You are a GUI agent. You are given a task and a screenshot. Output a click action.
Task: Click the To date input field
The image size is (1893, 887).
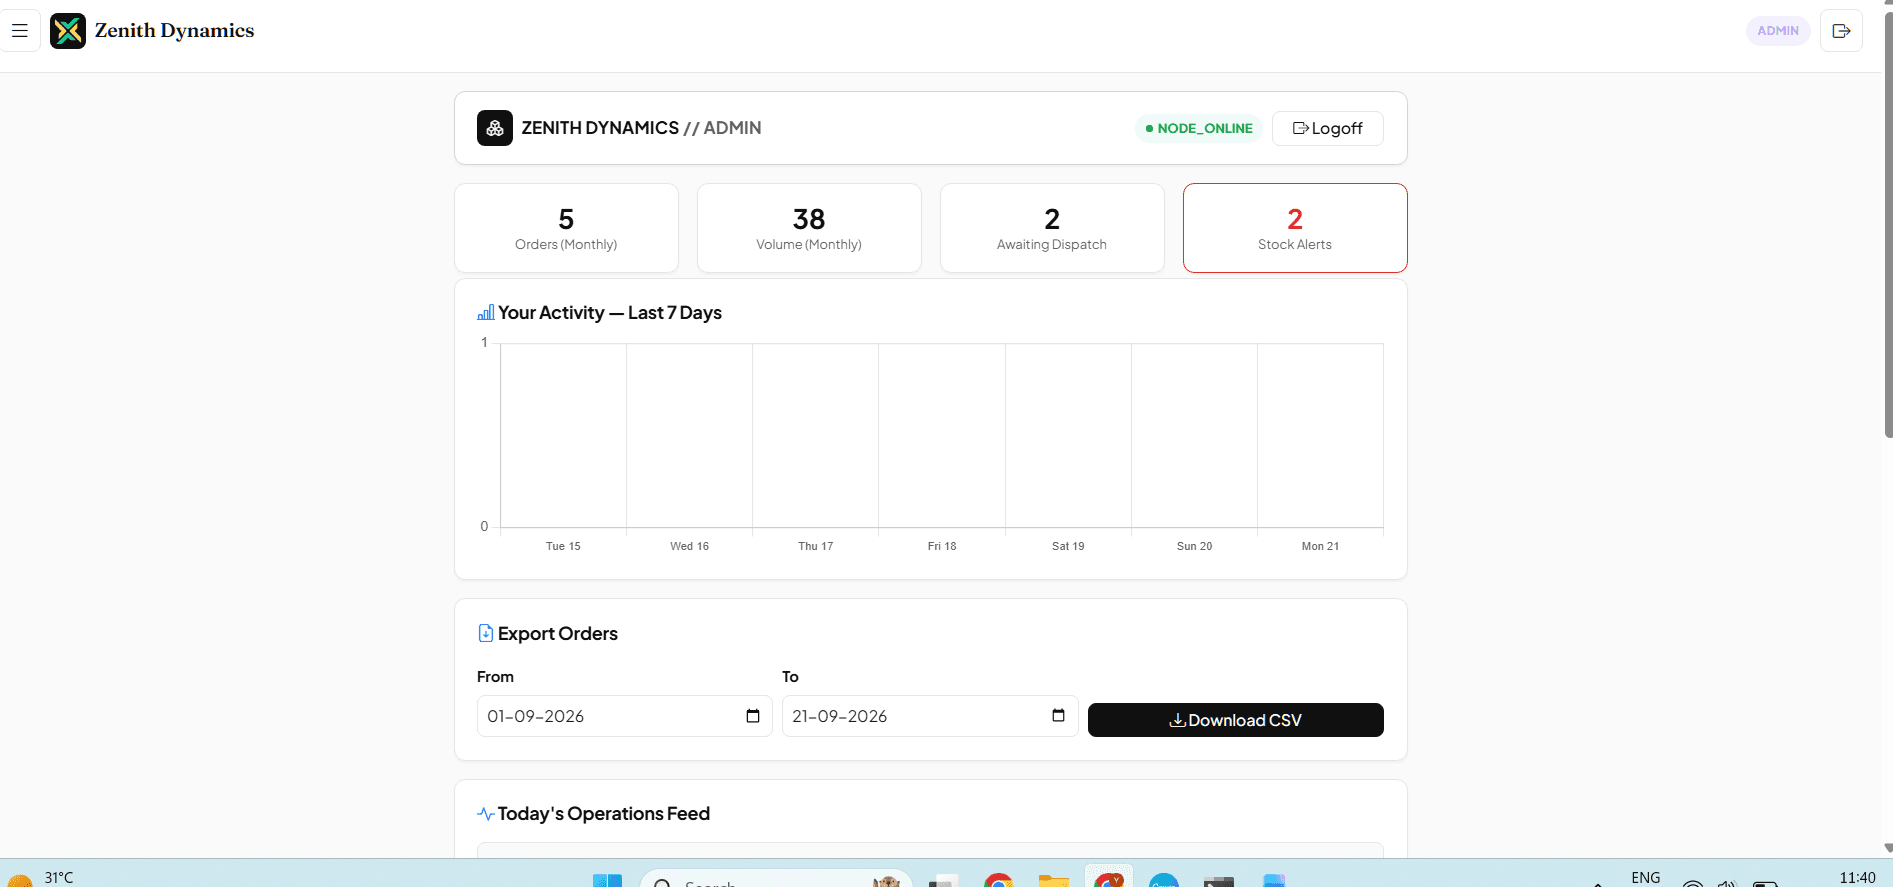[x=930, y=716]
